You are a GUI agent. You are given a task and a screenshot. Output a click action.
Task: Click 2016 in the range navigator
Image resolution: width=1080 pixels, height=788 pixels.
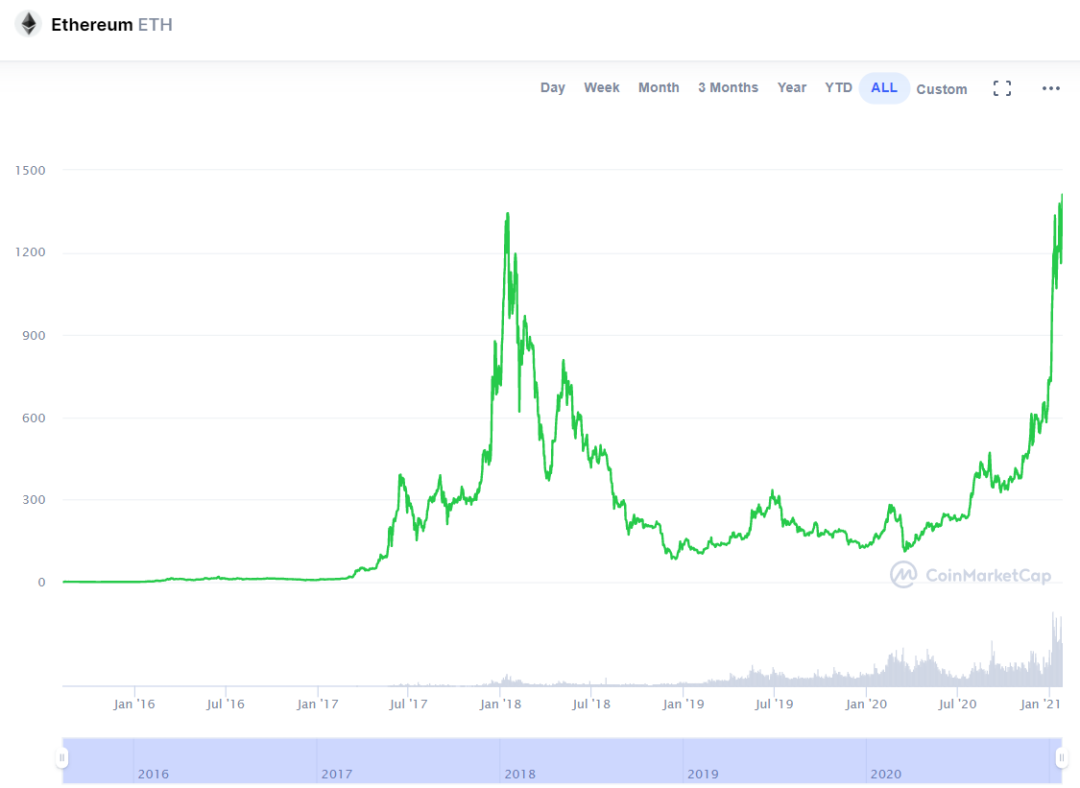pyautogui.click(x=153, y=774)
